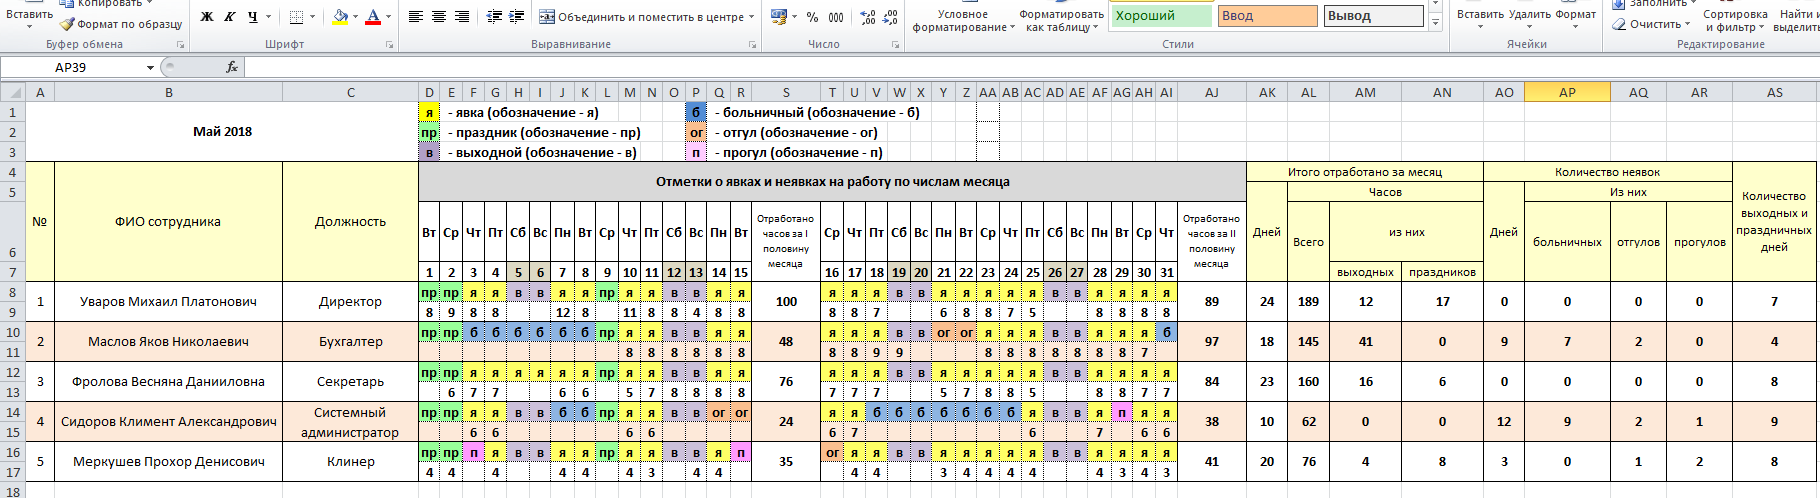Viewport: 1820px width, 498px height.
Task: Align text to the left
Action: [416, 17]
